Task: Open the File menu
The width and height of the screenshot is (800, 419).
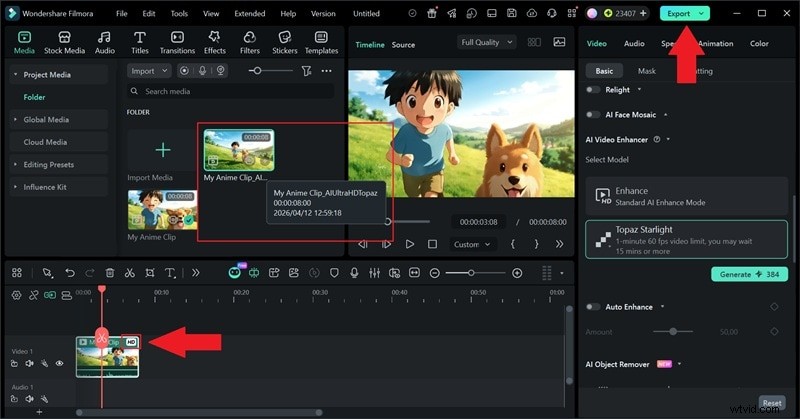Action: [121, 14]
